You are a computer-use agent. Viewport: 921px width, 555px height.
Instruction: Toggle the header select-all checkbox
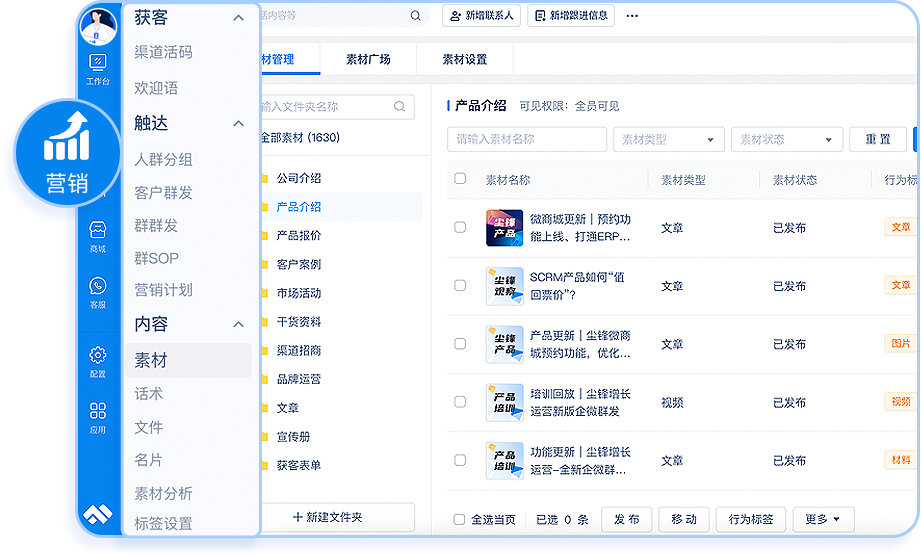[460, 179]
